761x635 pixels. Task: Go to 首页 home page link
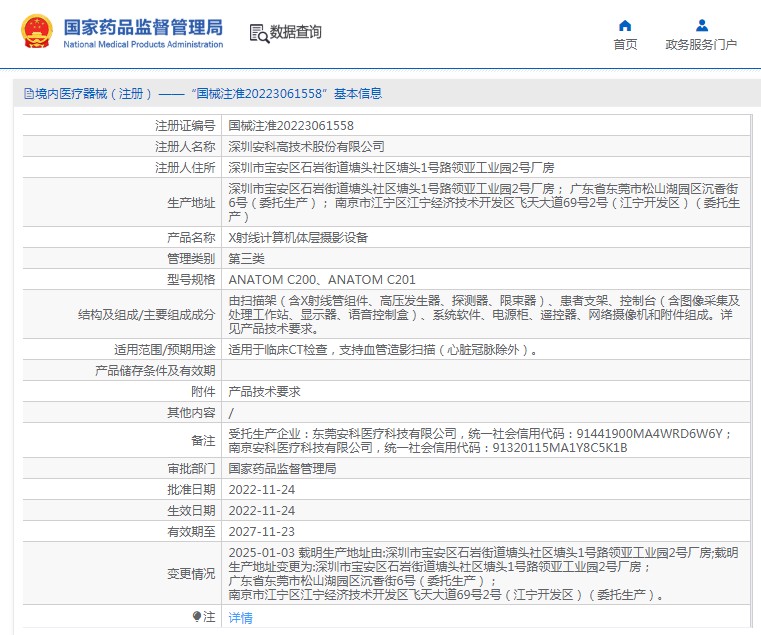click(x=625, y=45)
